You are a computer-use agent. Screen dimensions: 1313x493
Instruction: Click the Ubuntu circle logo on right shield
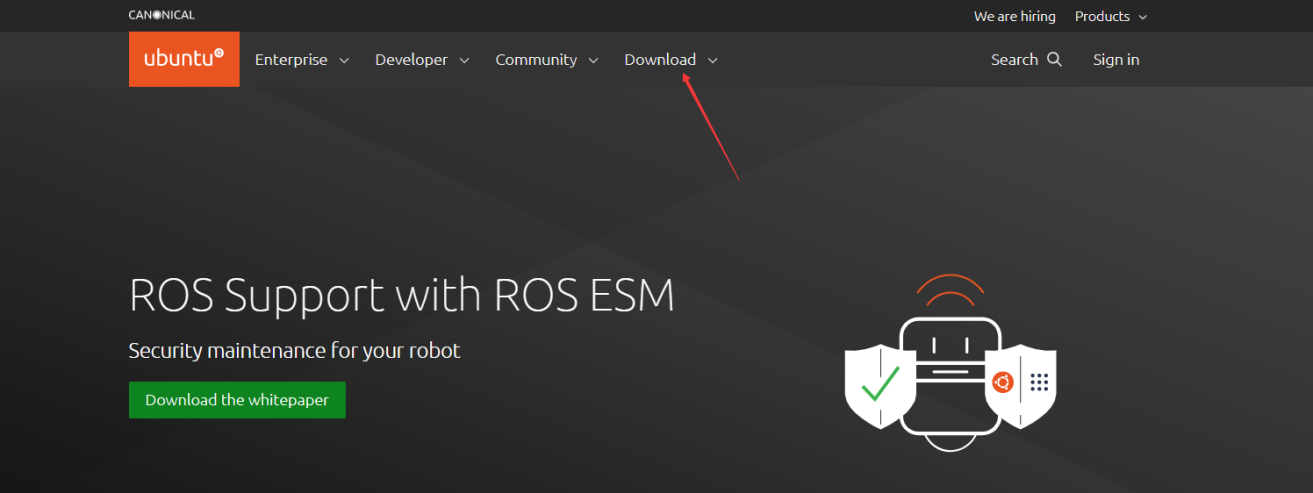click(x=1002, y=382)
